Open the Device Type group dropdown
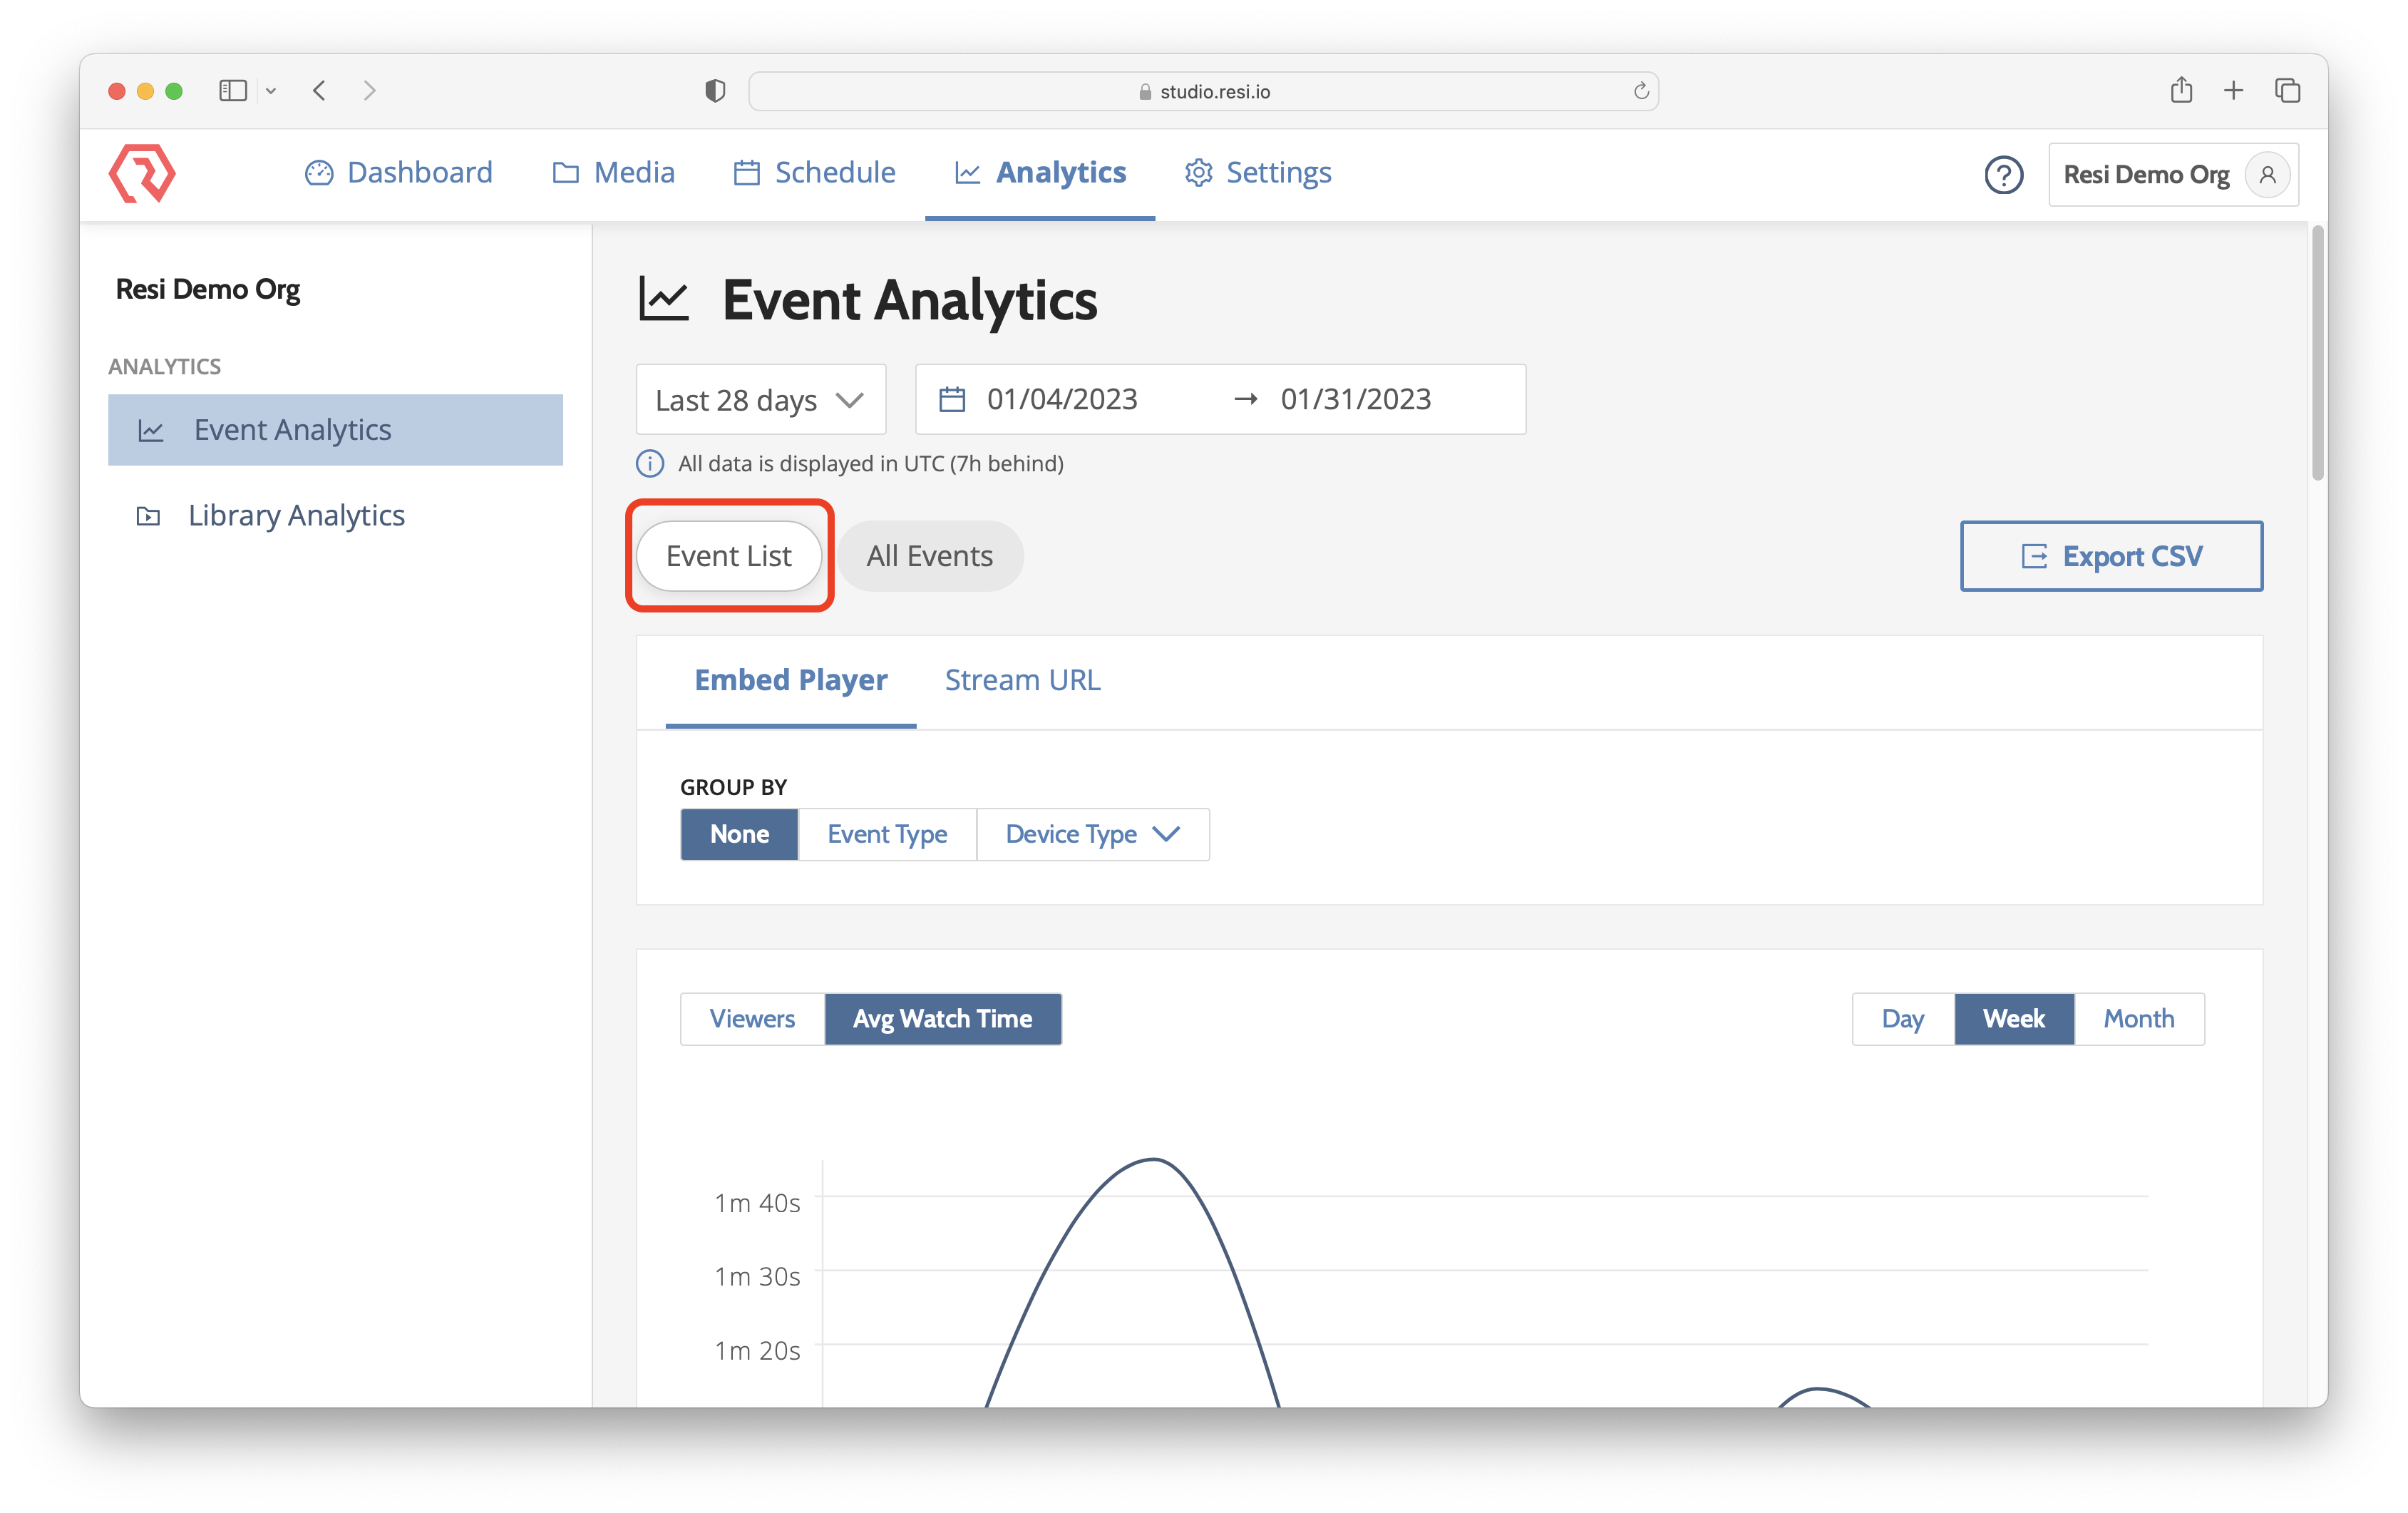The width and height of the screenshot is (2408, 1513). (x=1092, y=834)
